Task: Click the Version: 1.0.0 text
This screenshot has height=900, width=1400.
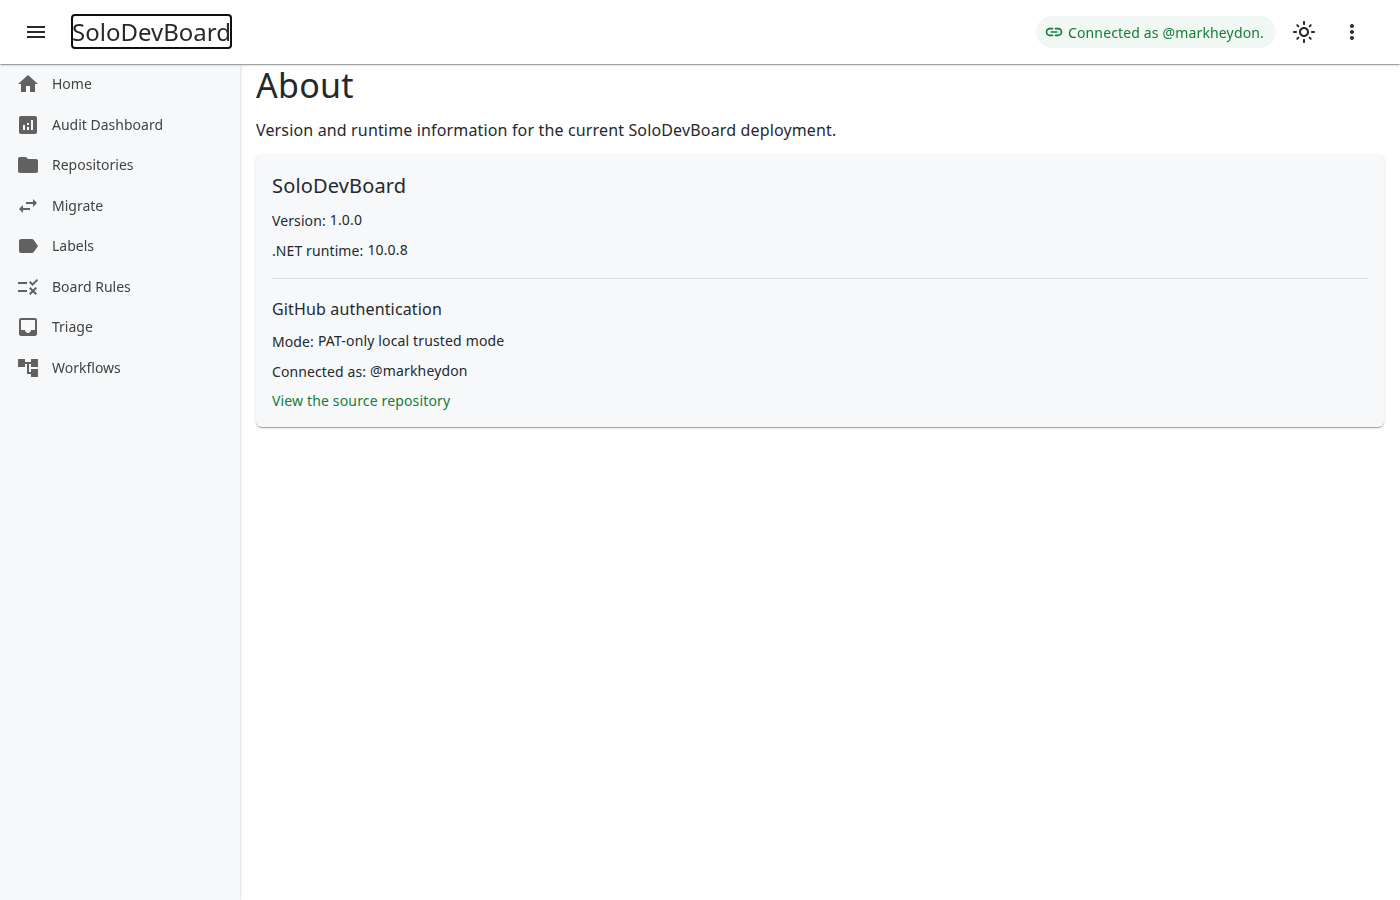Action: tap(317, 221)
